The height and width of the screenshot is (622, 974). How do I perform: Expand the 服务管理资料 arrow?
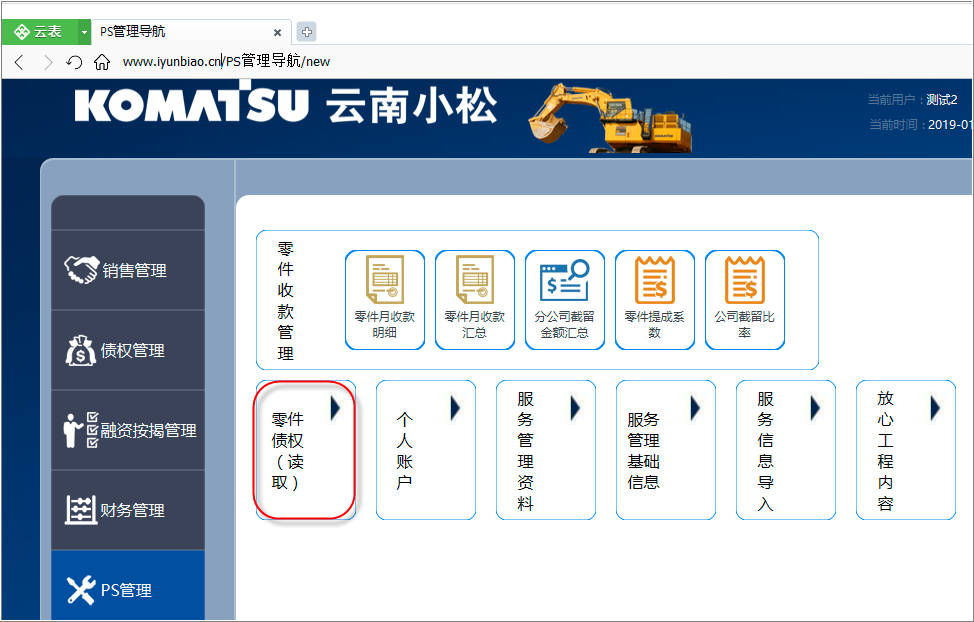(x=575, y=408)
